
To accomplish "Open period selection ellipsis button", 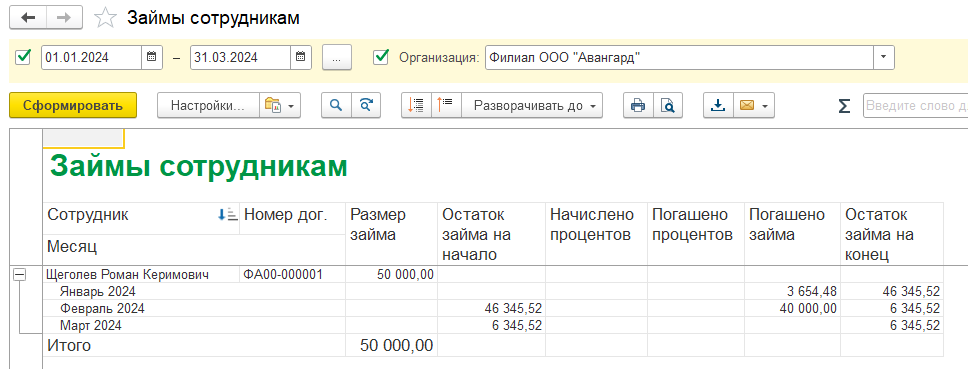I will pos(336,57).
